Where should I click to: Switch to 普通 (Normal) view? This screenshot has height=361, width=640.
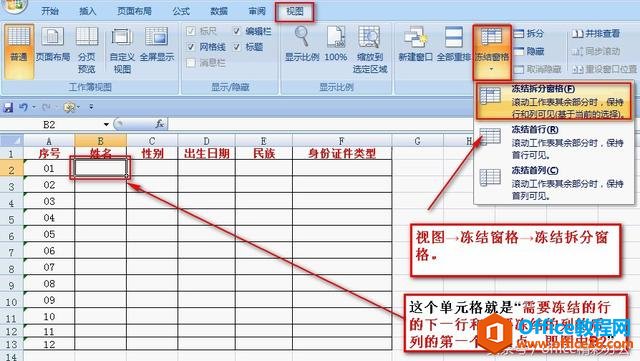19,50
